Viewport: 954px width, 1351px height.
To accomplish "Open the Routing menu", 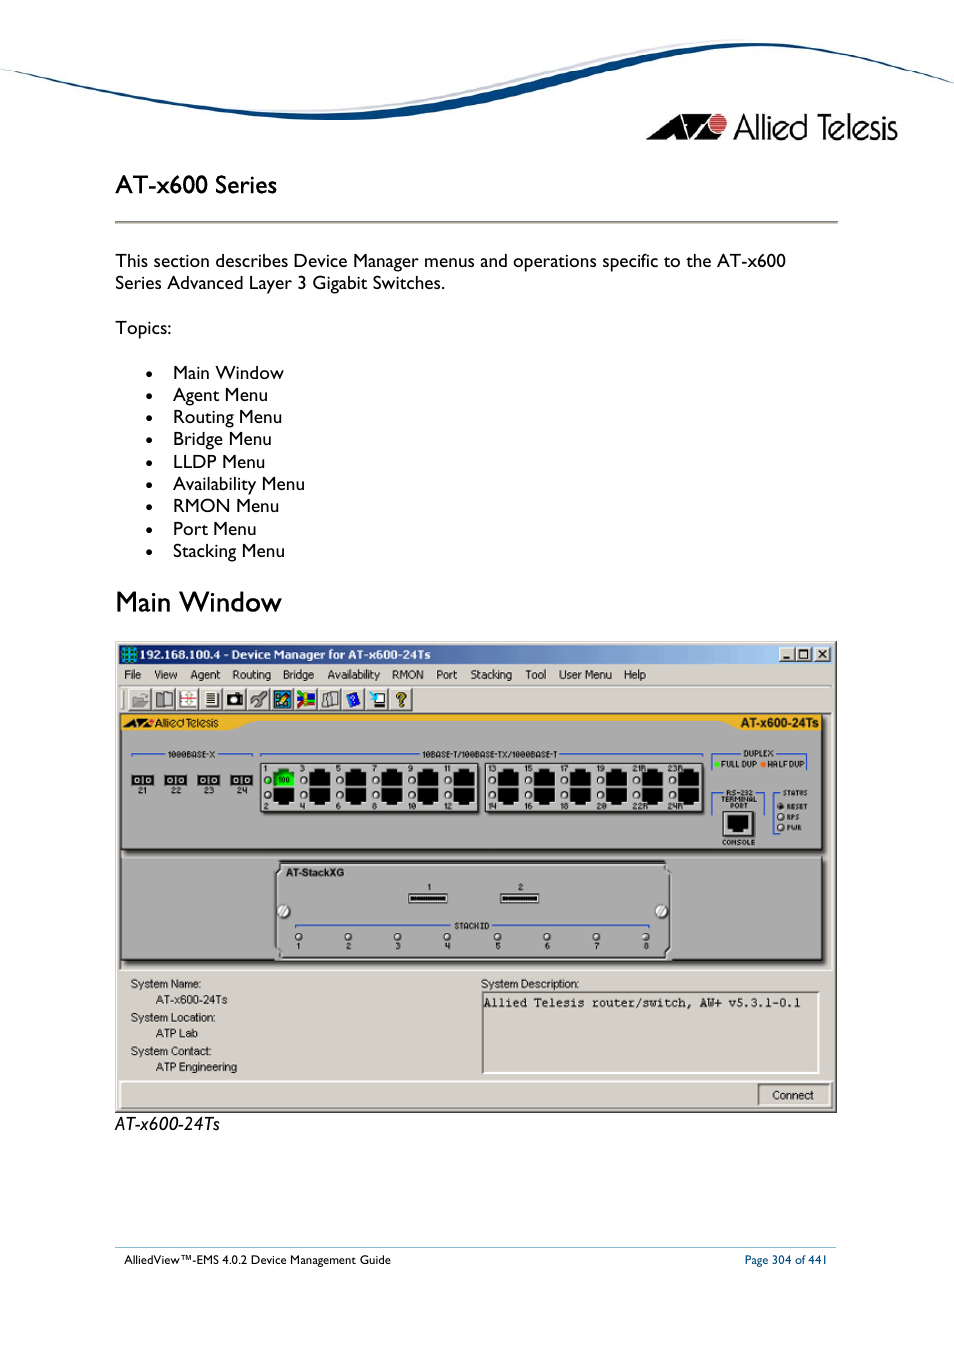I will [252, 675].
